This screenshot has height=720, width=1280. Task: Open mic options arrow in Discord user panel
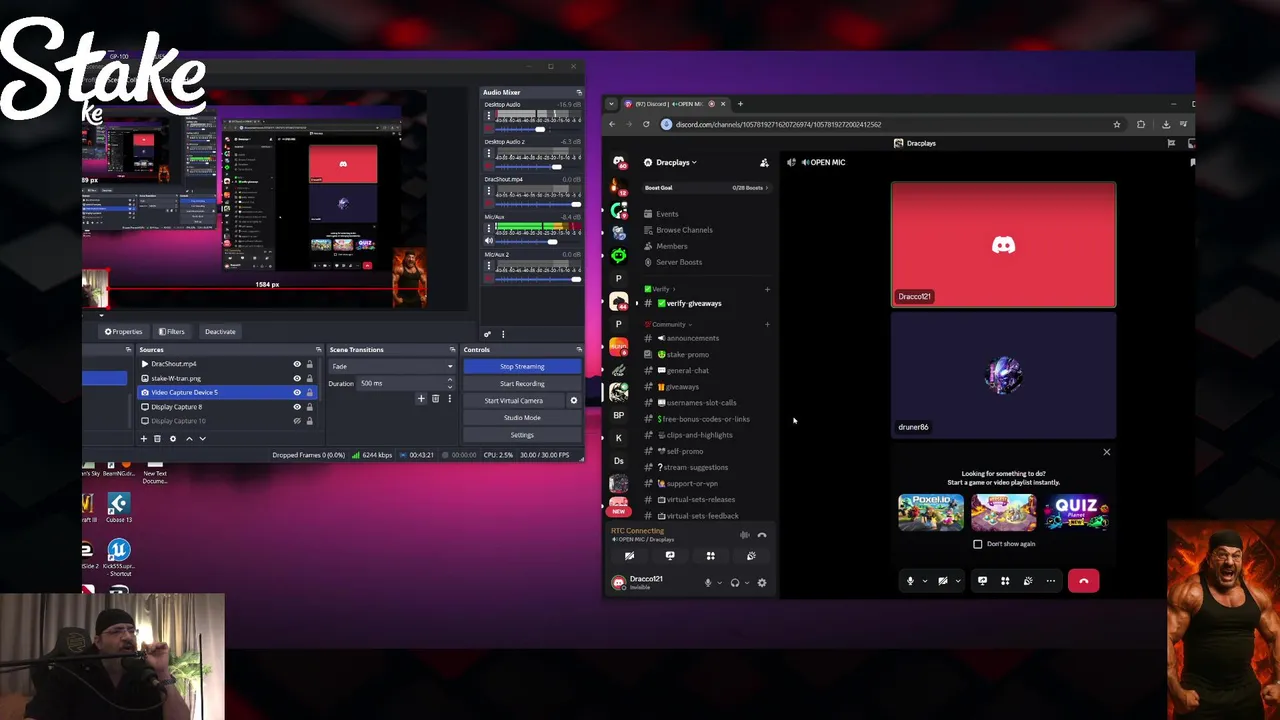718,582
